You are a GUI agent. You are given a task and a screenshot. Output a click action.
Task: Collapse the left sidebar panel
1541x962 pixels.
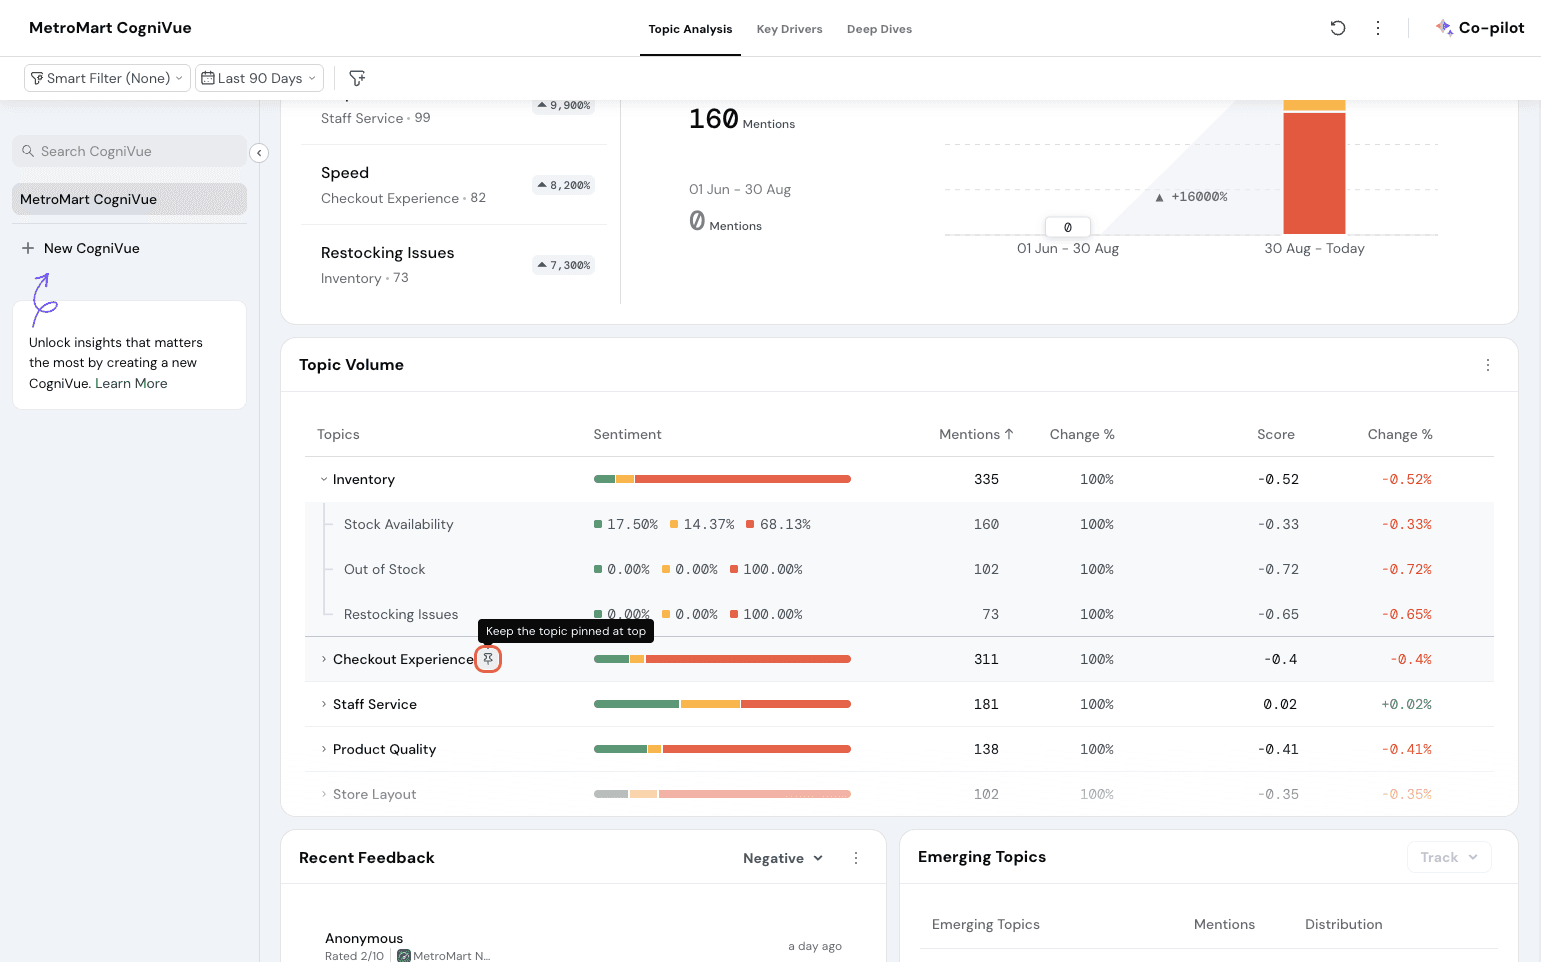click(259, 153)
